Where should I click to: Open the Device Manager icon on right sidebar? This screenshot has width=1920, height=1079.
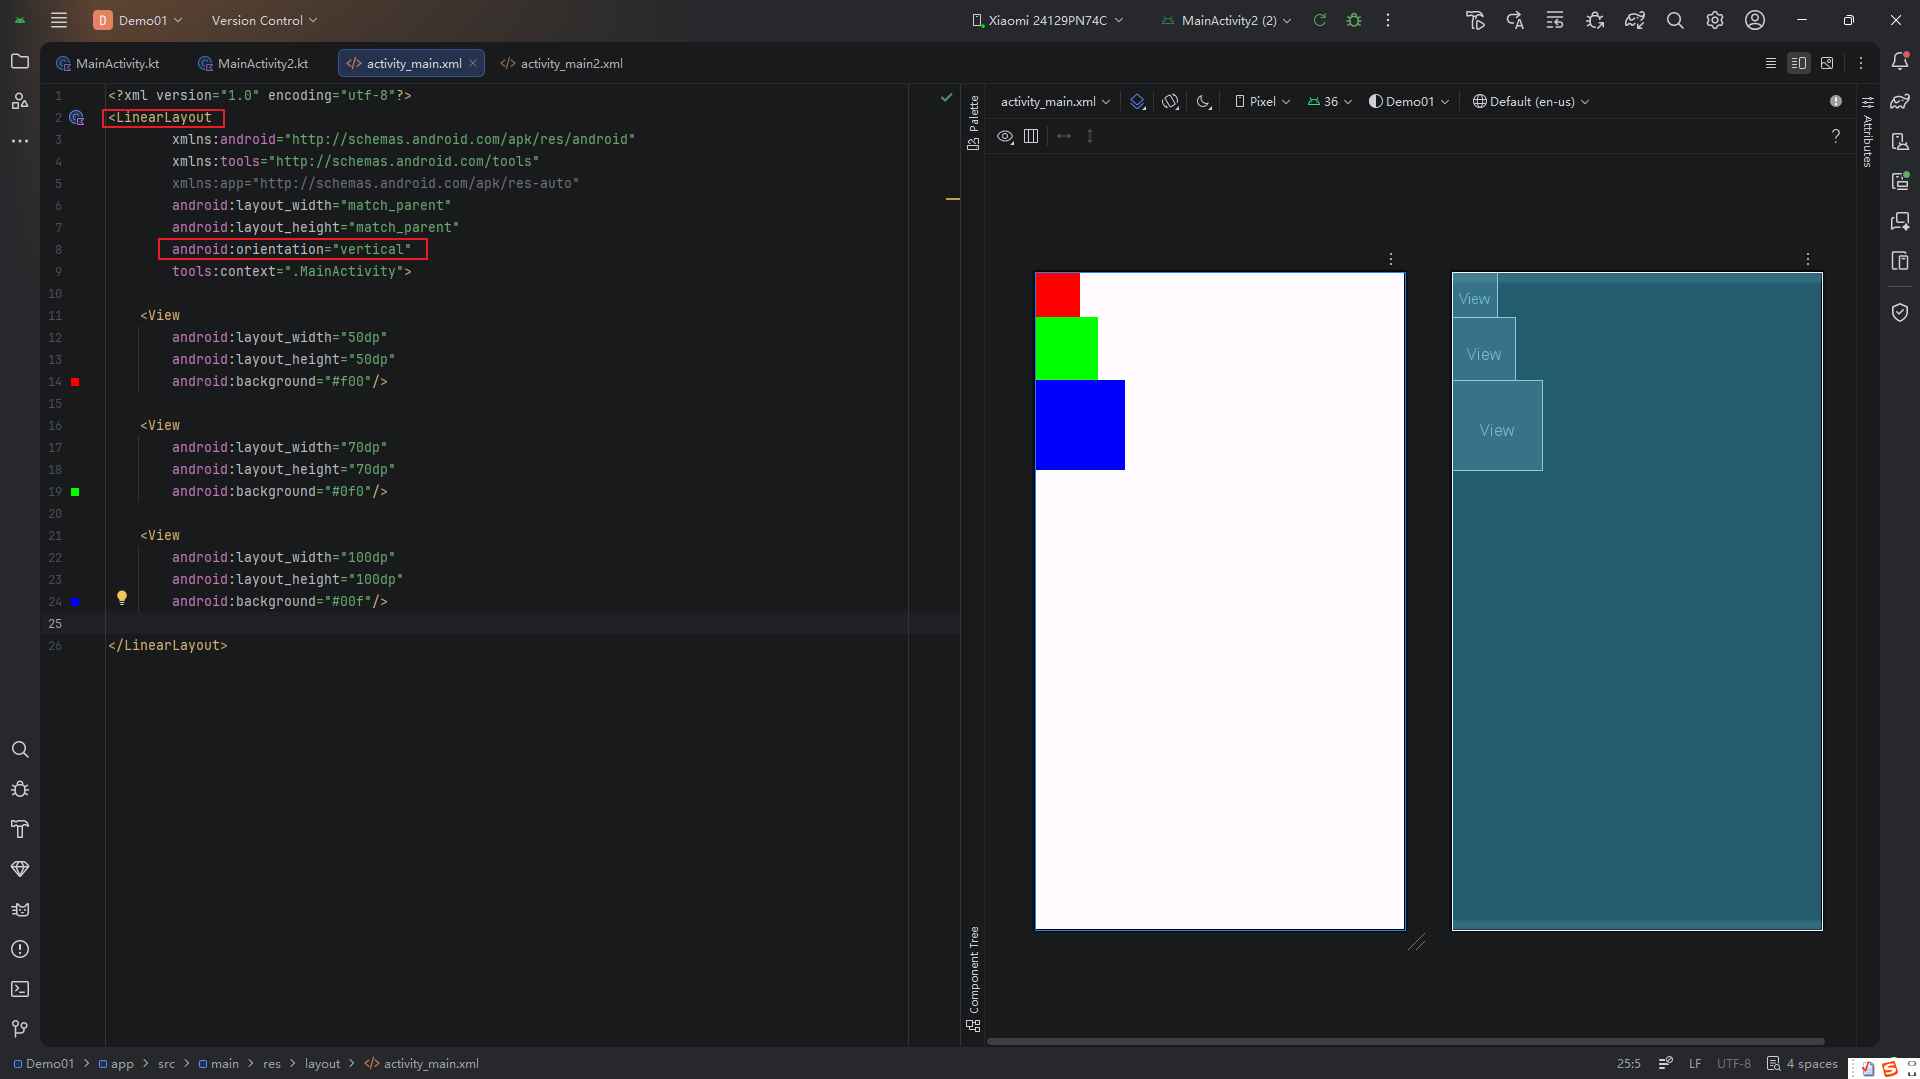coord(1900,141)
